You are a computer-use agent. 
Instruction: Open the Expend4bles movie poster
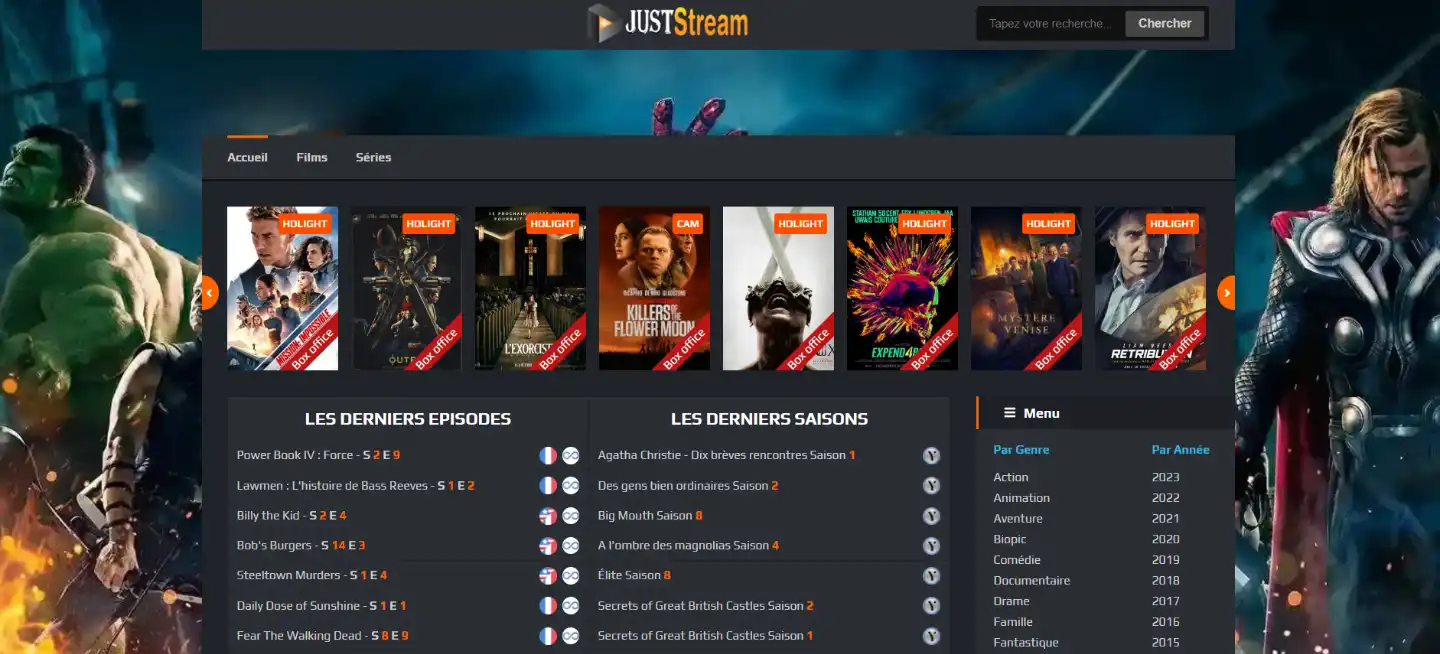(x=902, y=289)
